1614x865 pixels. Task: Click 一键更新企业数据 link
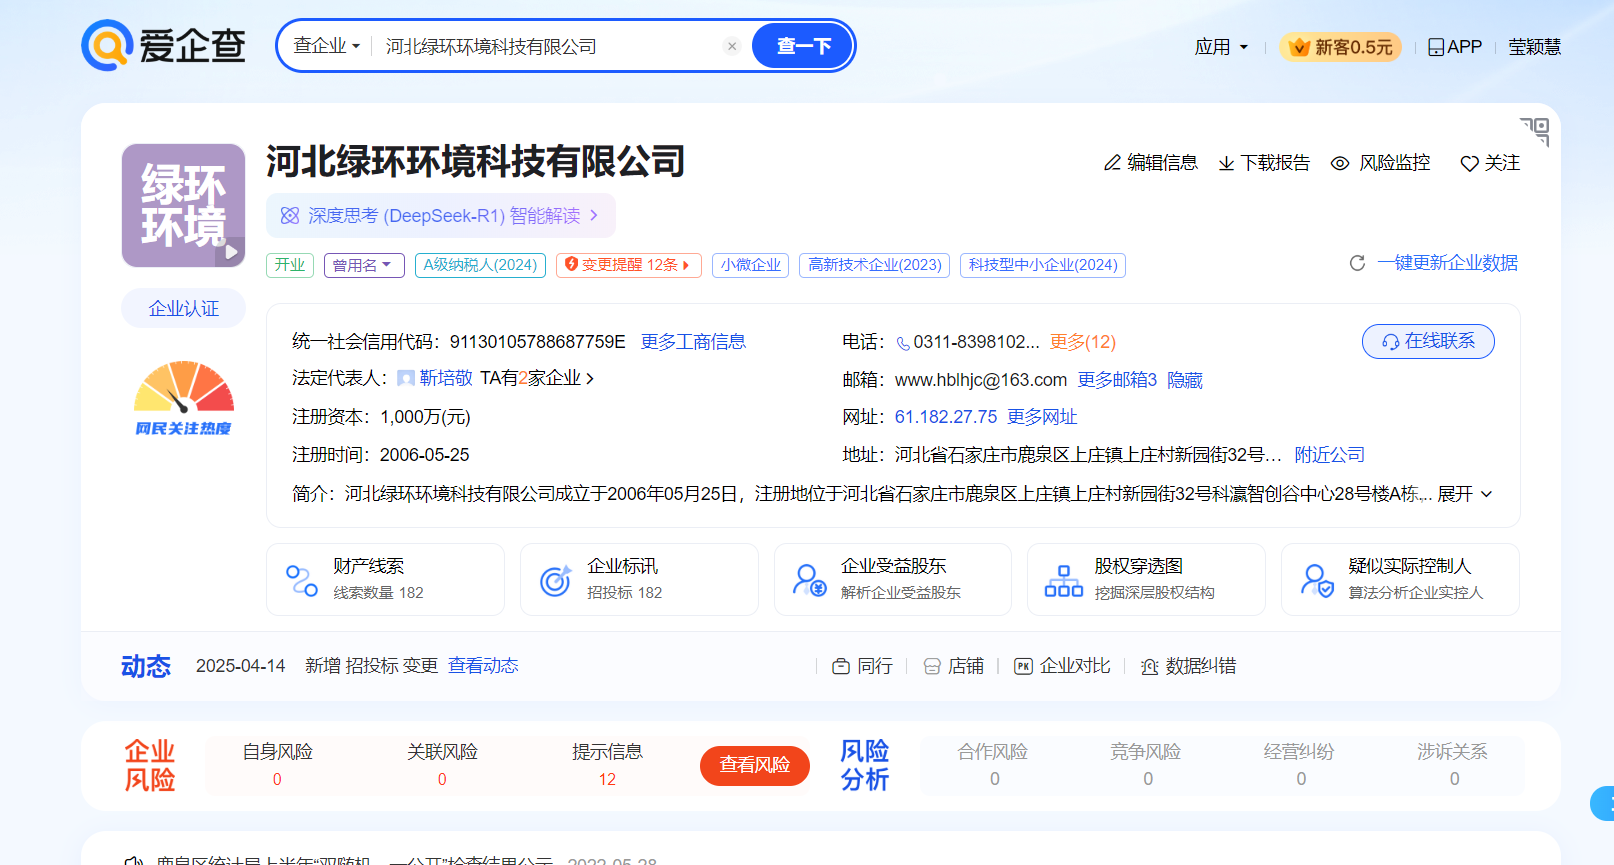point(1447,263)
